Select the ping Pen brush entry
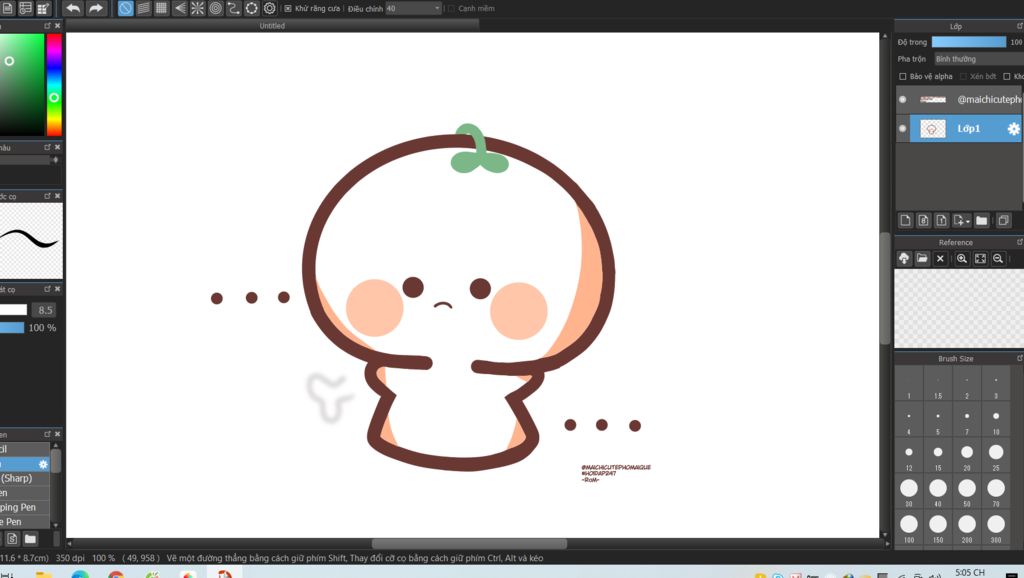The width and height of the screenshot is (1024, 578). click(25, 507)
